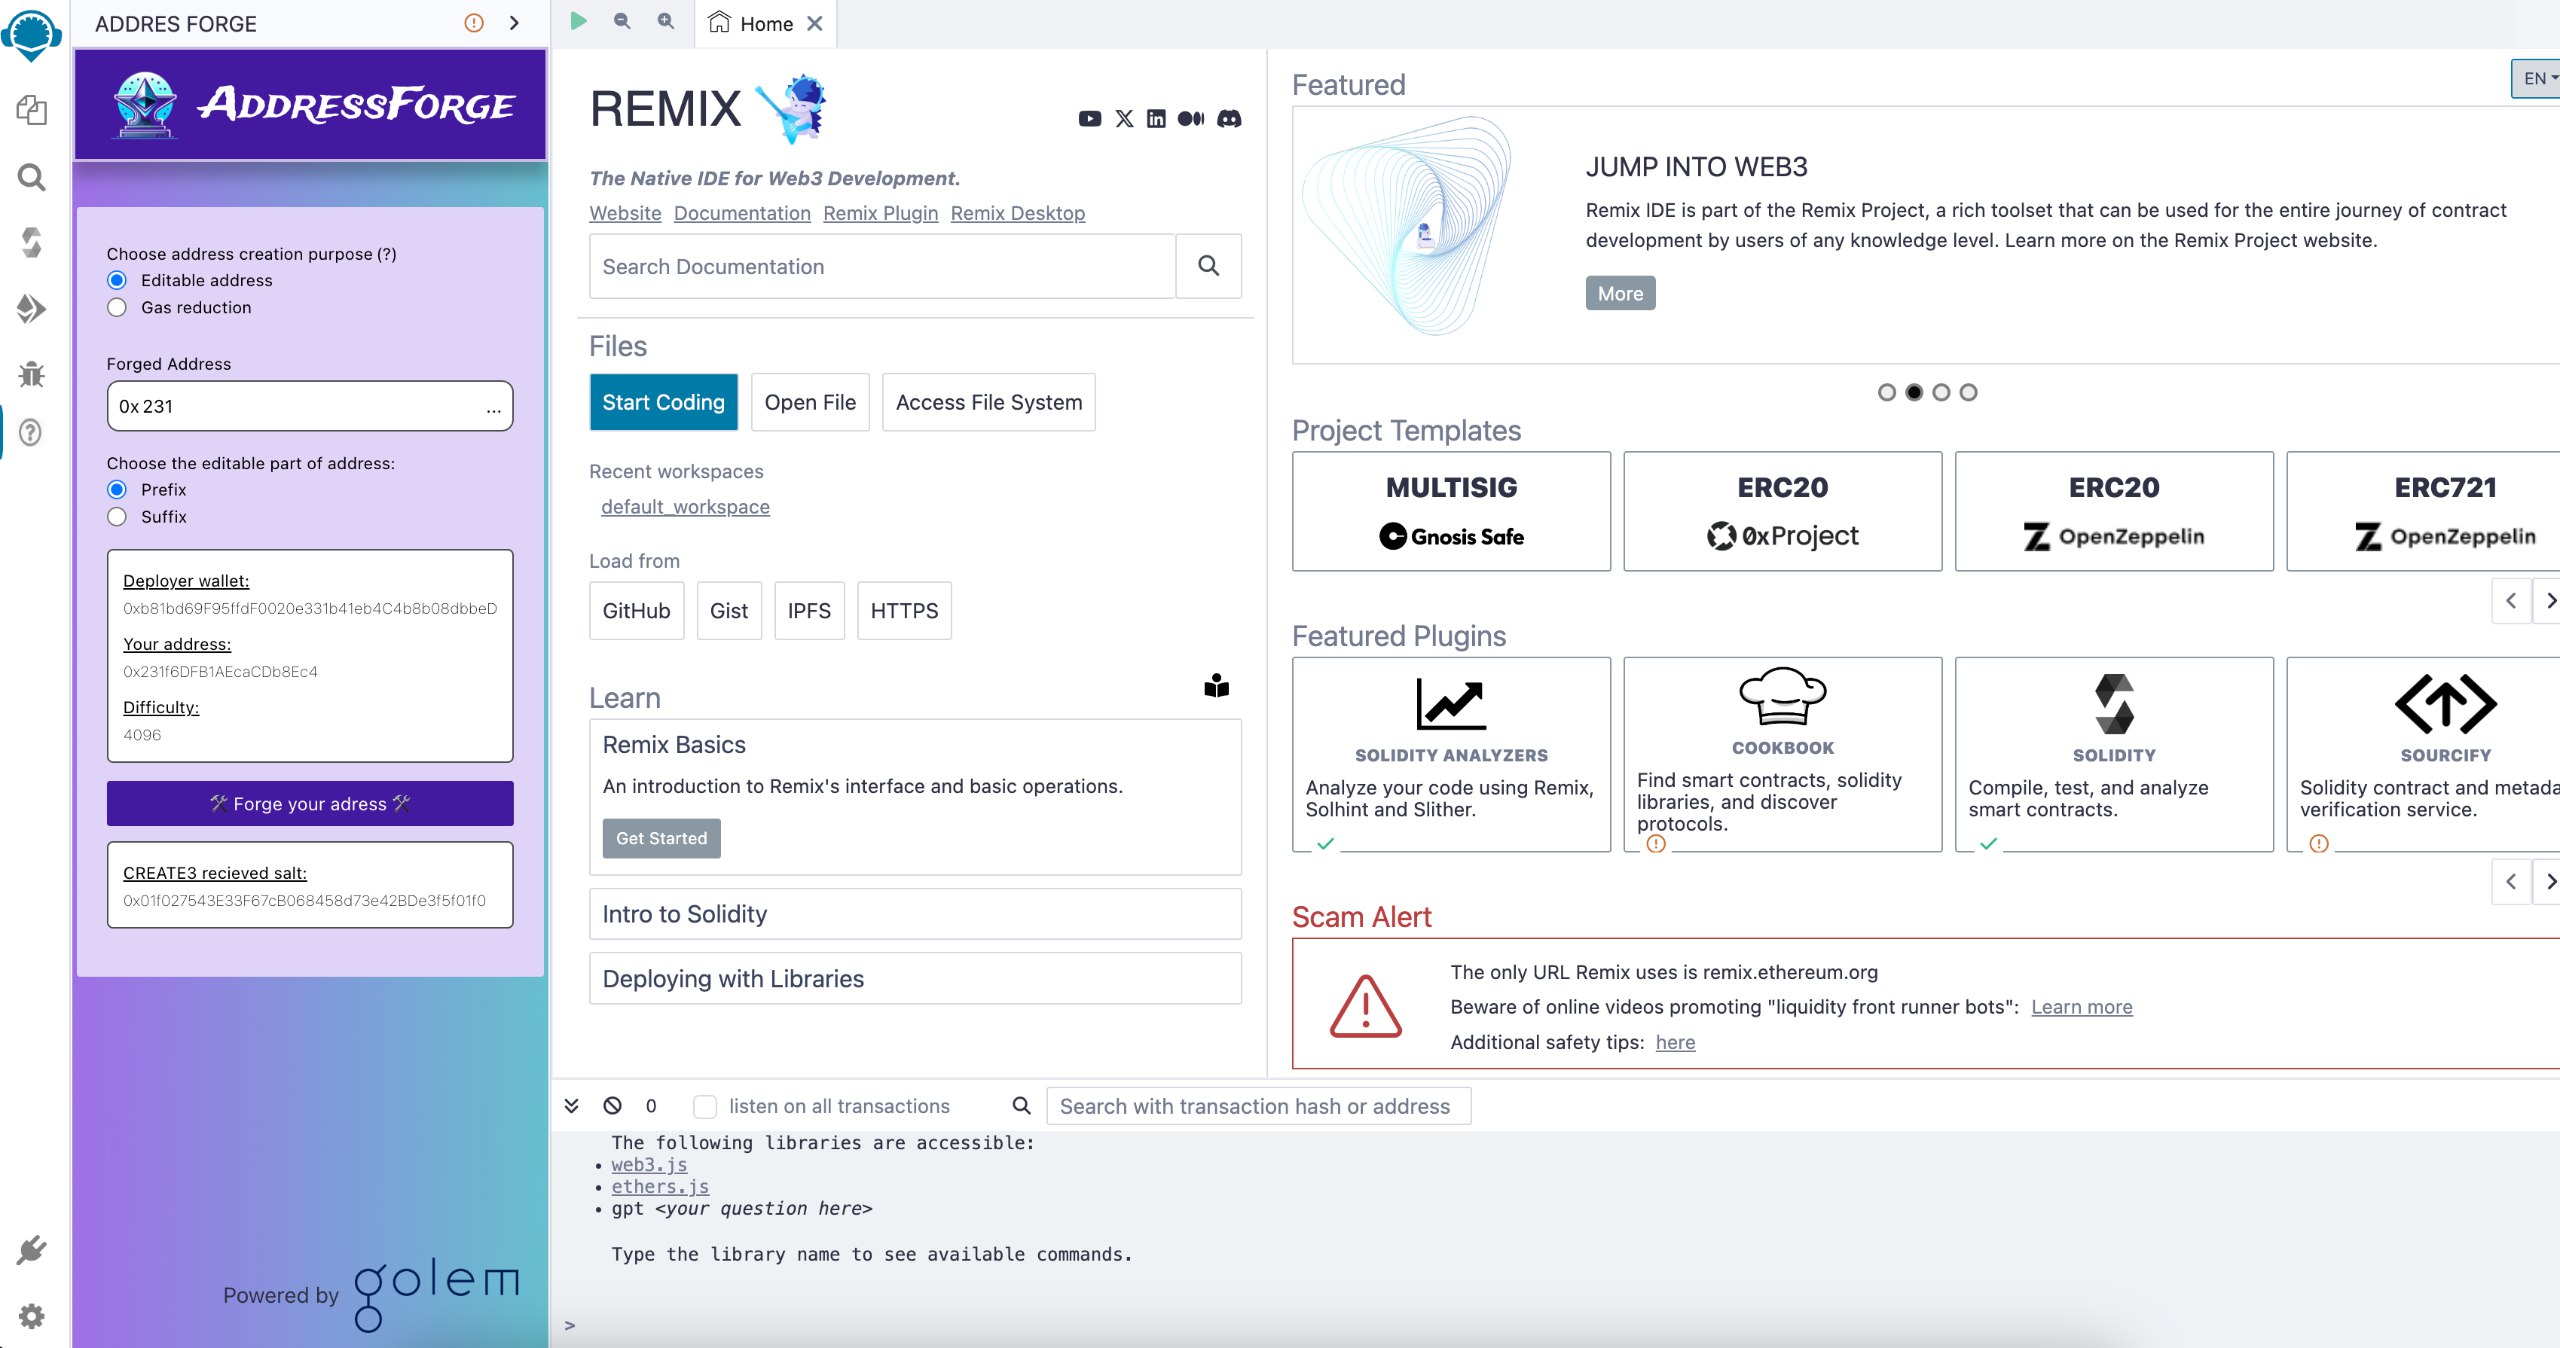Open the Deploy & Run sidebar icon
Screen dimensions: 2560x1348
click(x=32, y=309)
